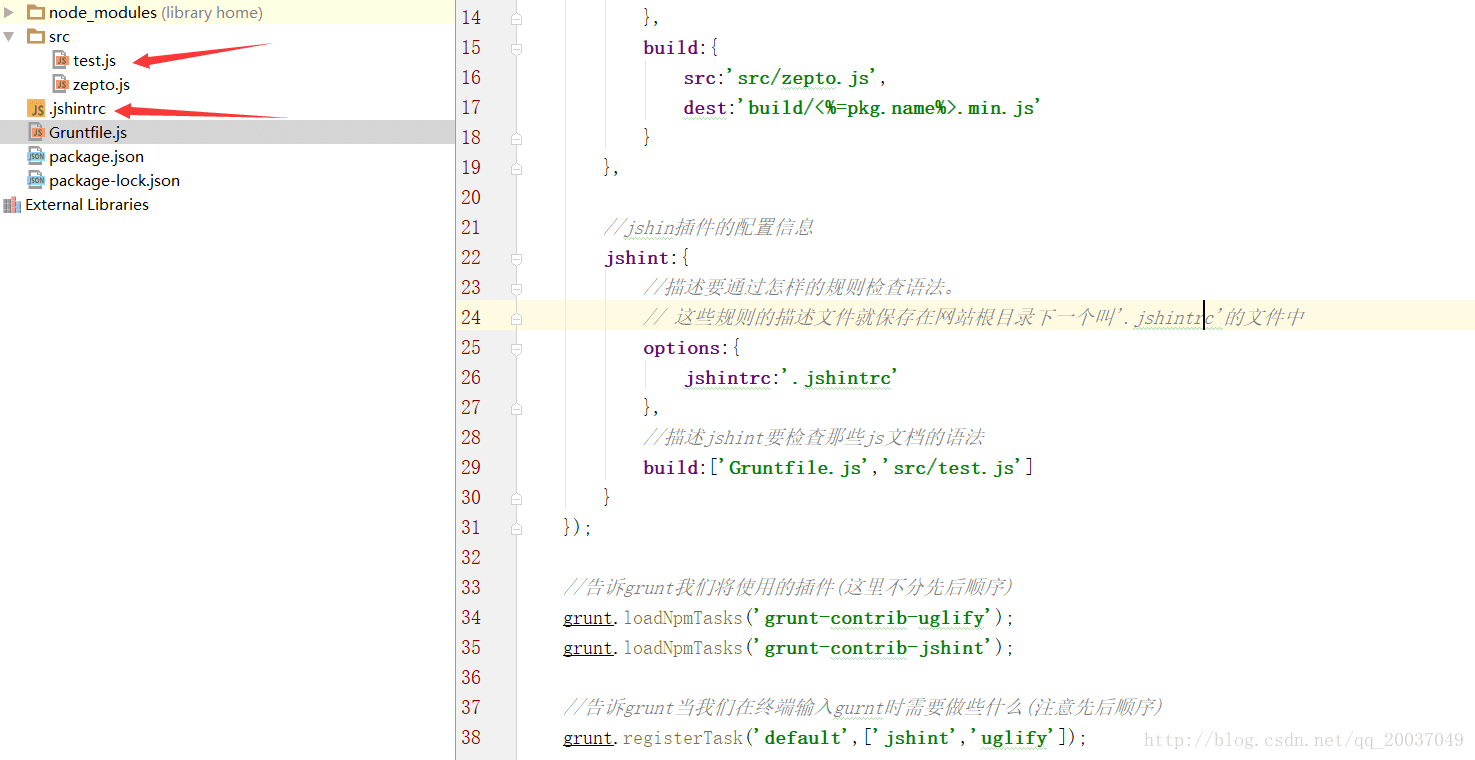Click loadNpmTasks on line 34

coord(683,618)
